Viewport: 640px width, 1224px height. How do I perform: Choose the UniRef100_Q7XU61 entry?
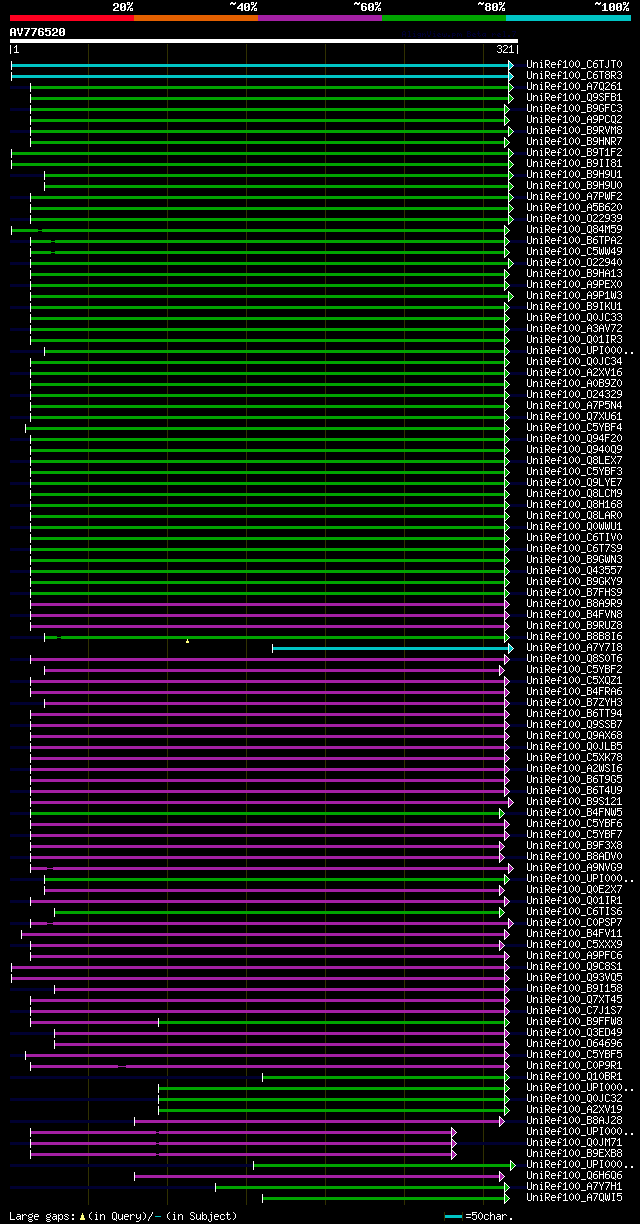click(x=574, y=417)
